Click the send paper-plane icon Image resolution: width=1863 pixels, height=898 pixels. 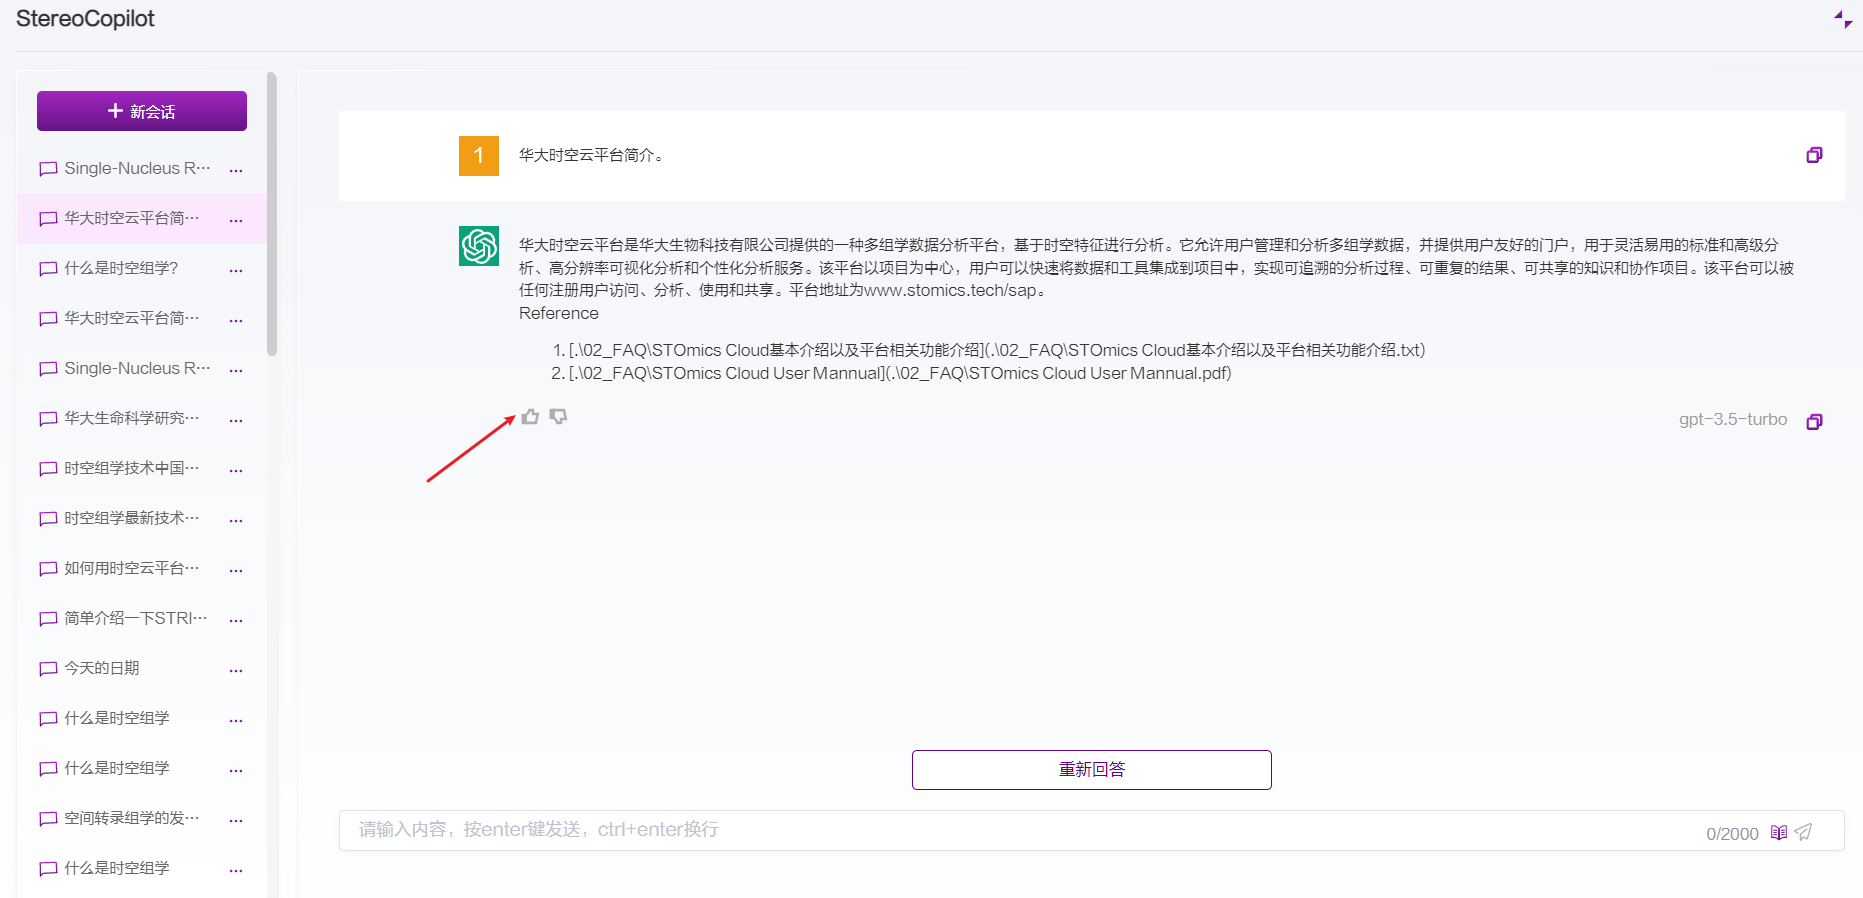pyautogui.click(x=1803, y=832)
